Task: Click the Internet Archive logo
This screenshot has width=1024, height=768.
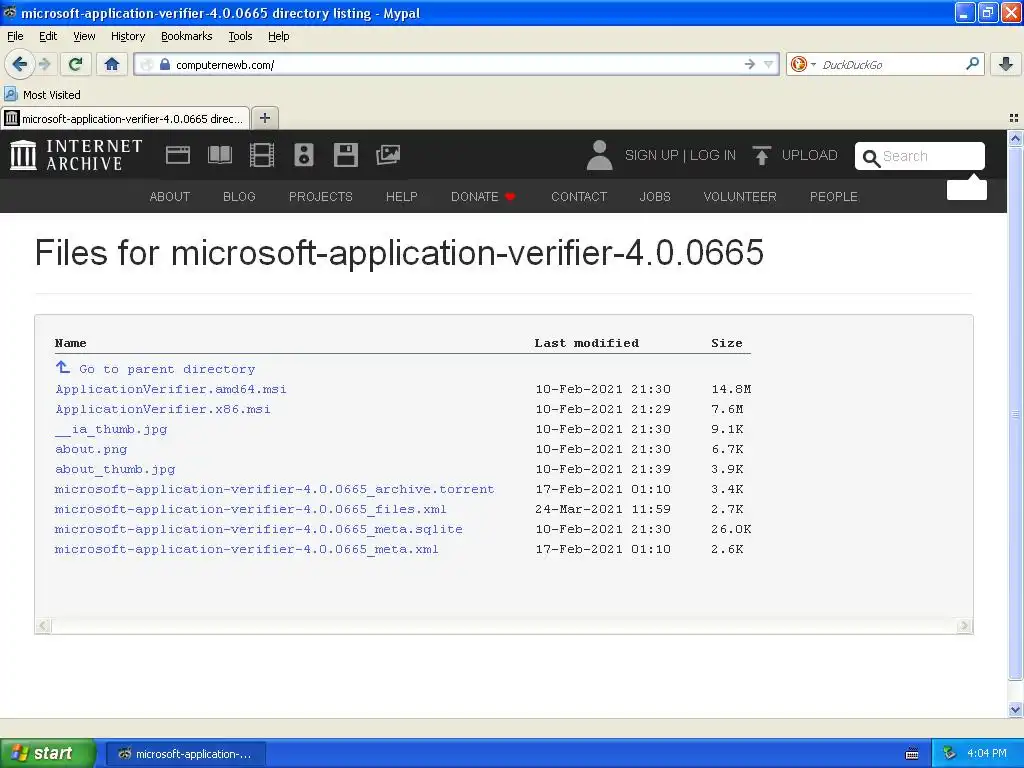Action: [76, 155]
